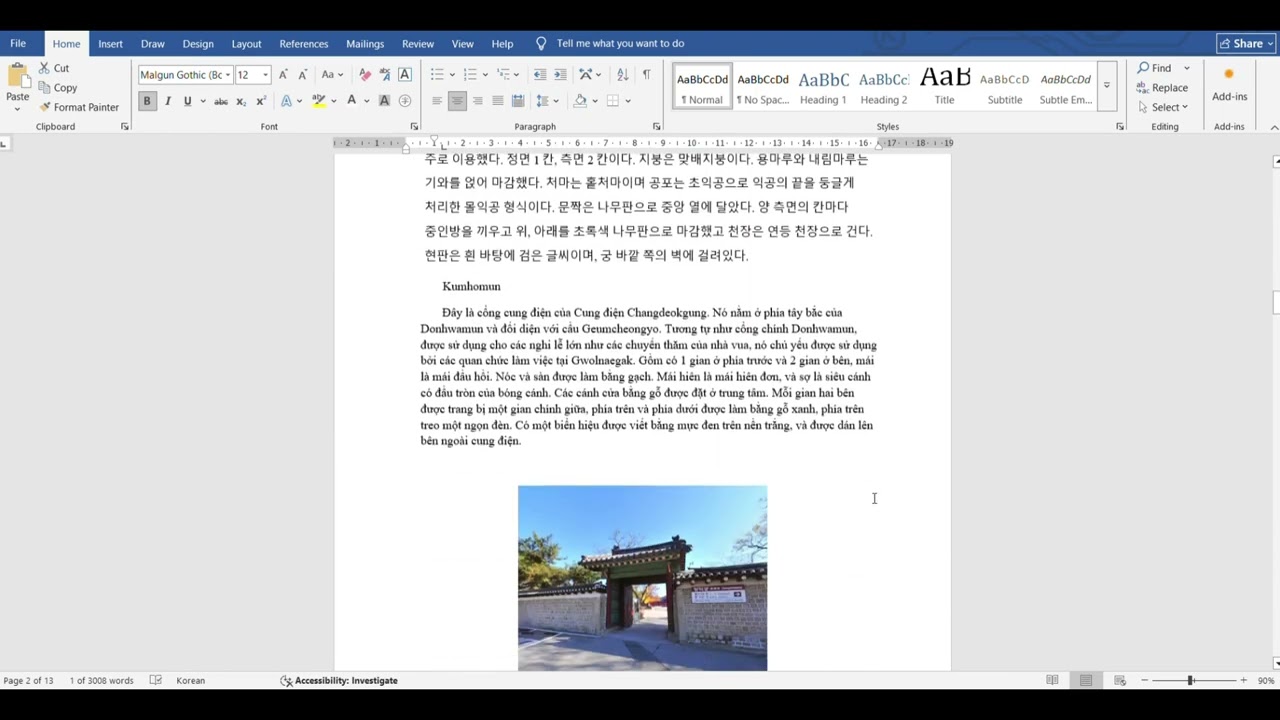Toggle center alignment for paragraph

click(457, 101)
